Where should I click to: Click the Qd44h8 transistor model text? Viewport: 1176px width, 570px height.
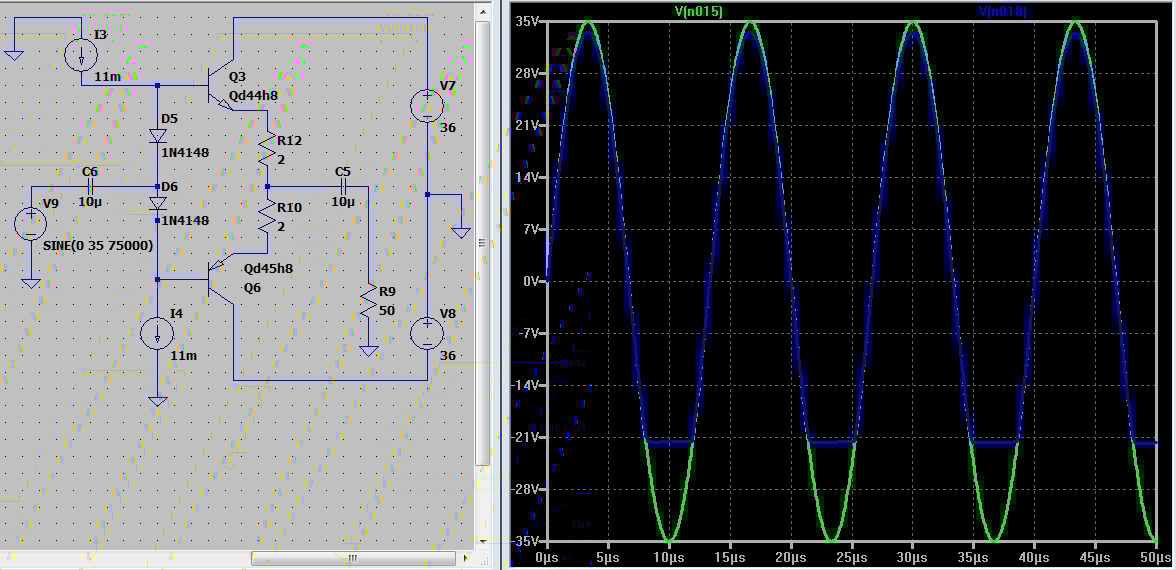[x=253, y=96]
